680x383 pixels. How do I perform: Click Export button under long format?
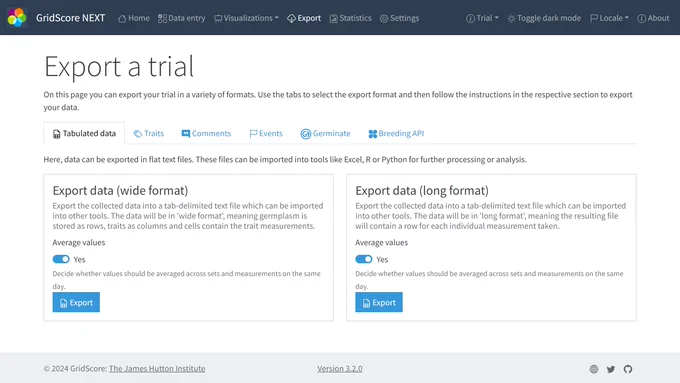[x=379, y=302]
